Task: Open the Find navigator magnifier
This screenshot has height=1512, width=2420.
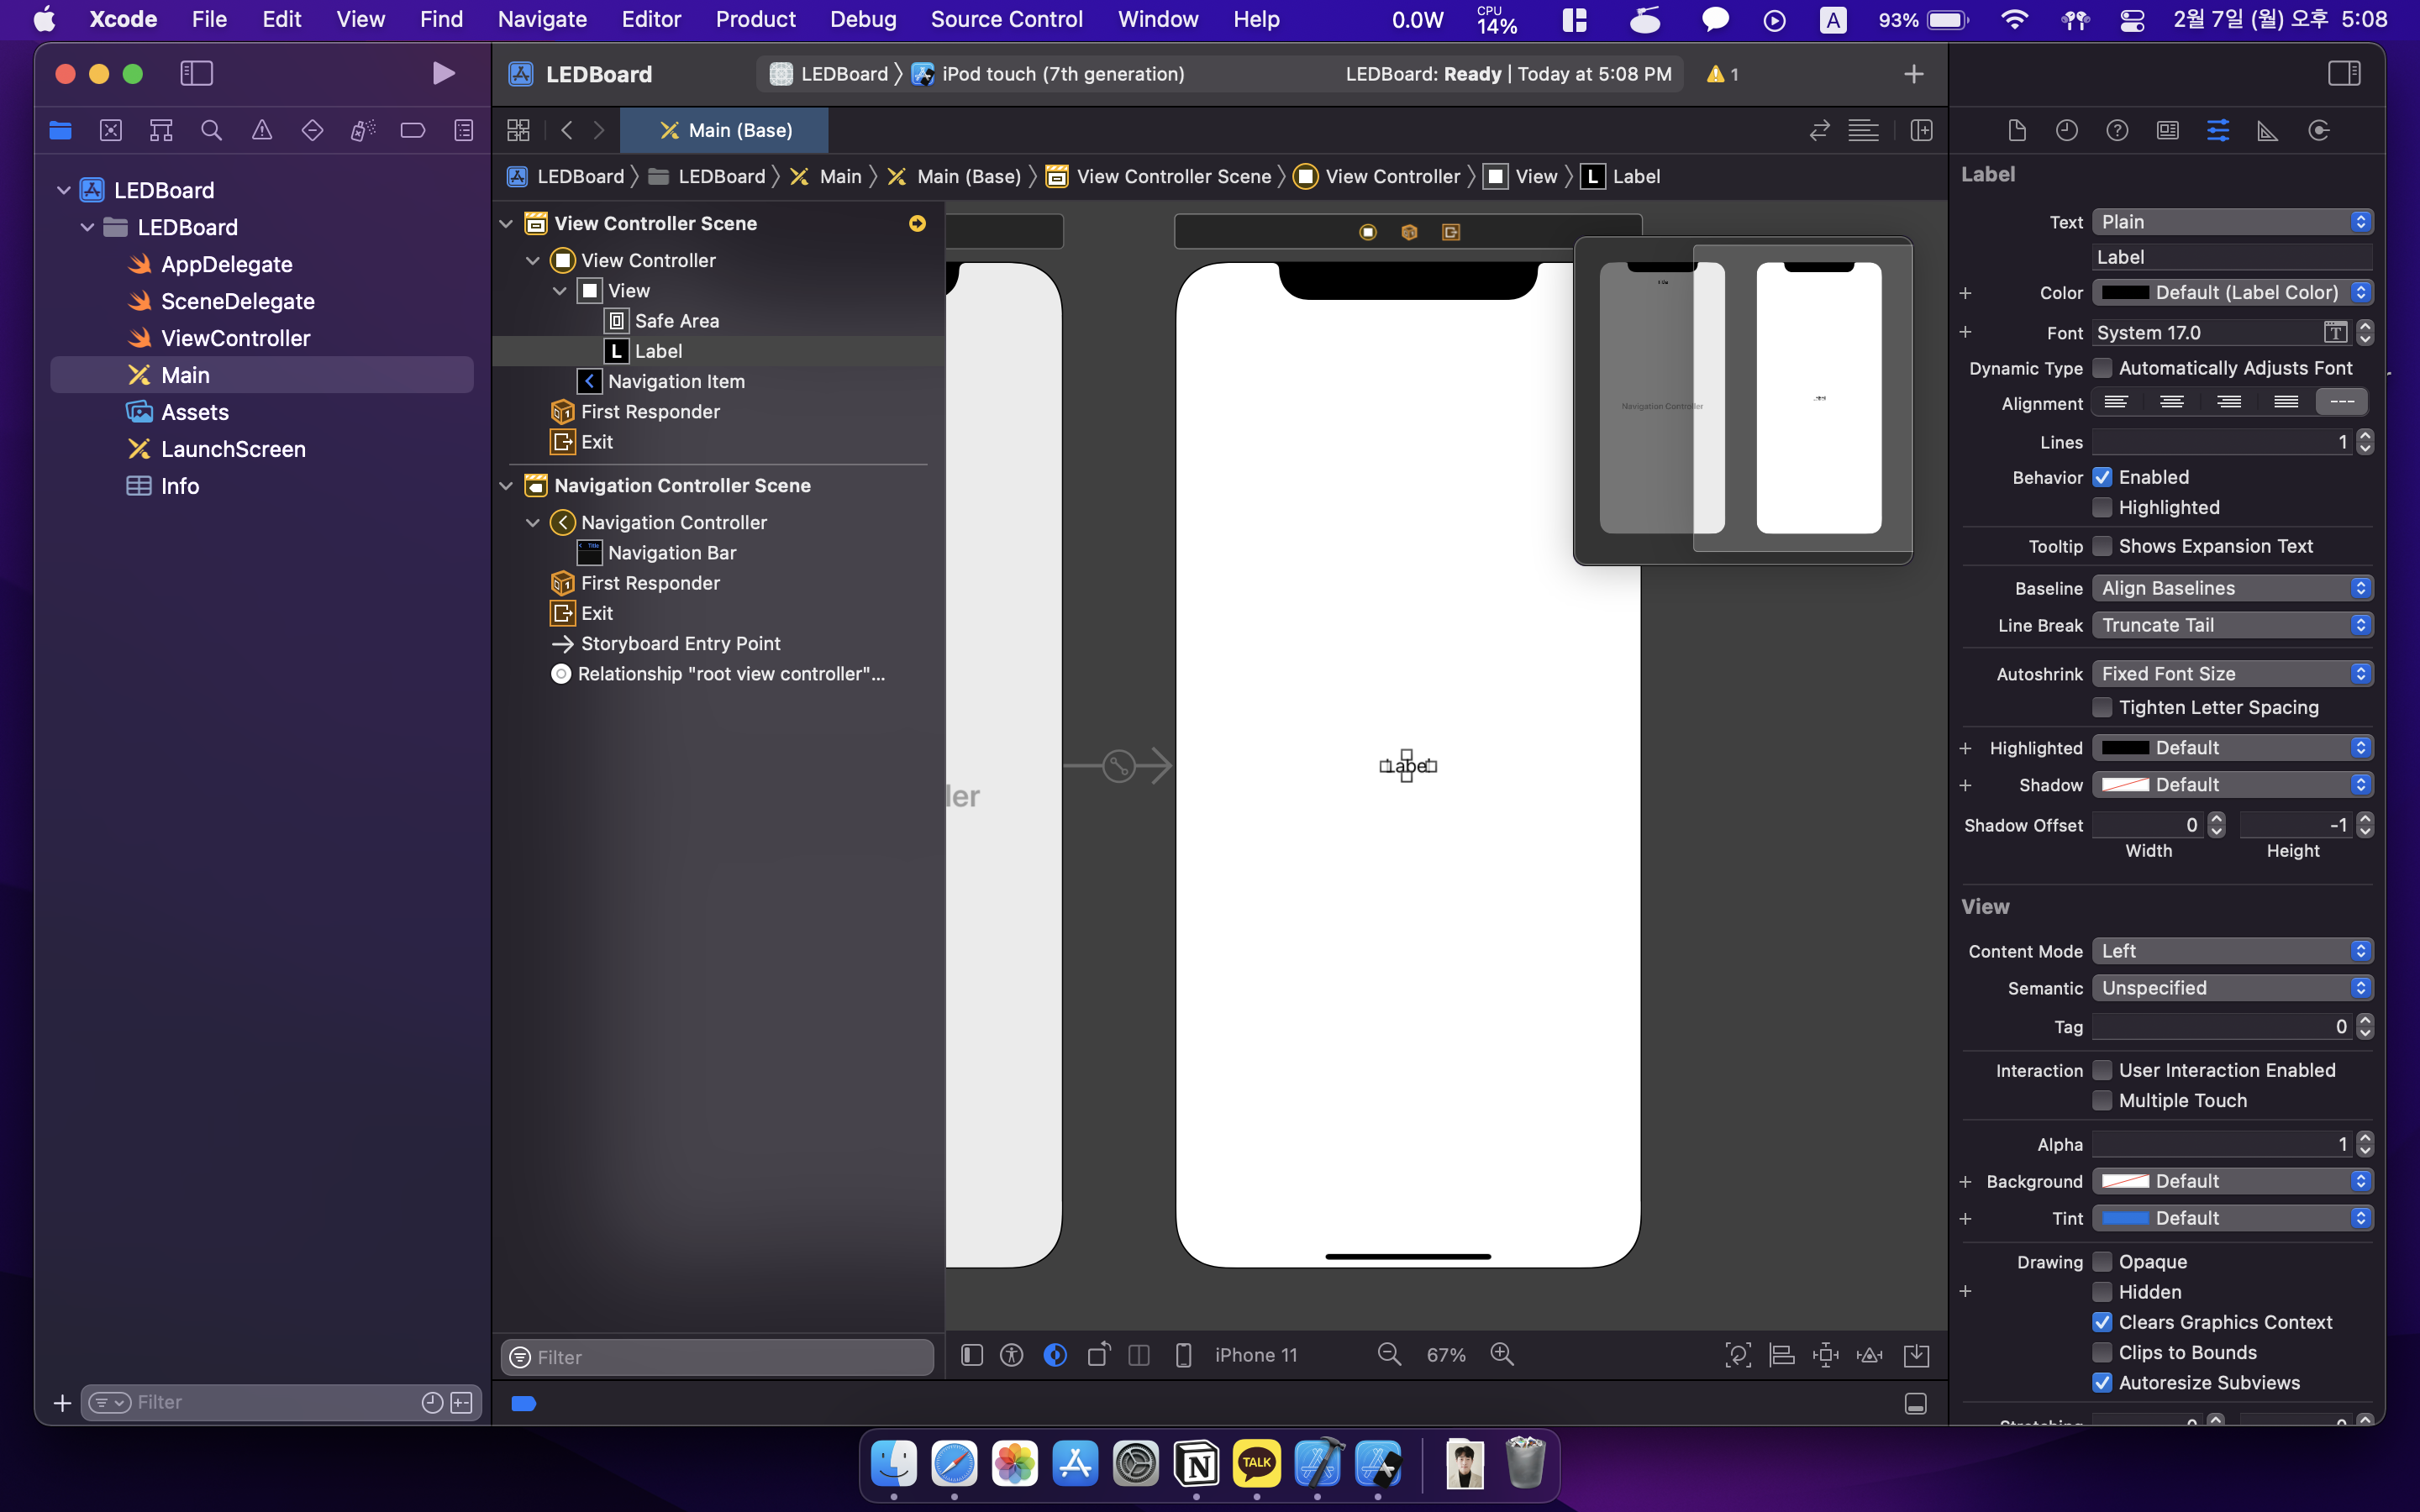Action: (211, 130)
